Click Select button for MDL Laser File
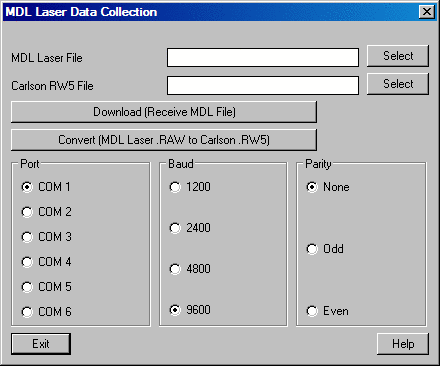The image size is (440, 366). pos(398,56)
